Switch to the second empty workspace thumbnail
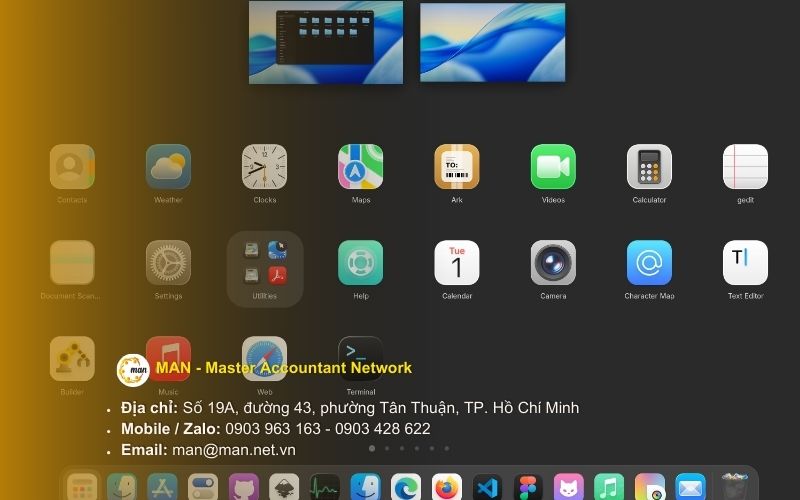Viewport: 800px width, 500px height. pyautogui.click(x=492, y=42)
